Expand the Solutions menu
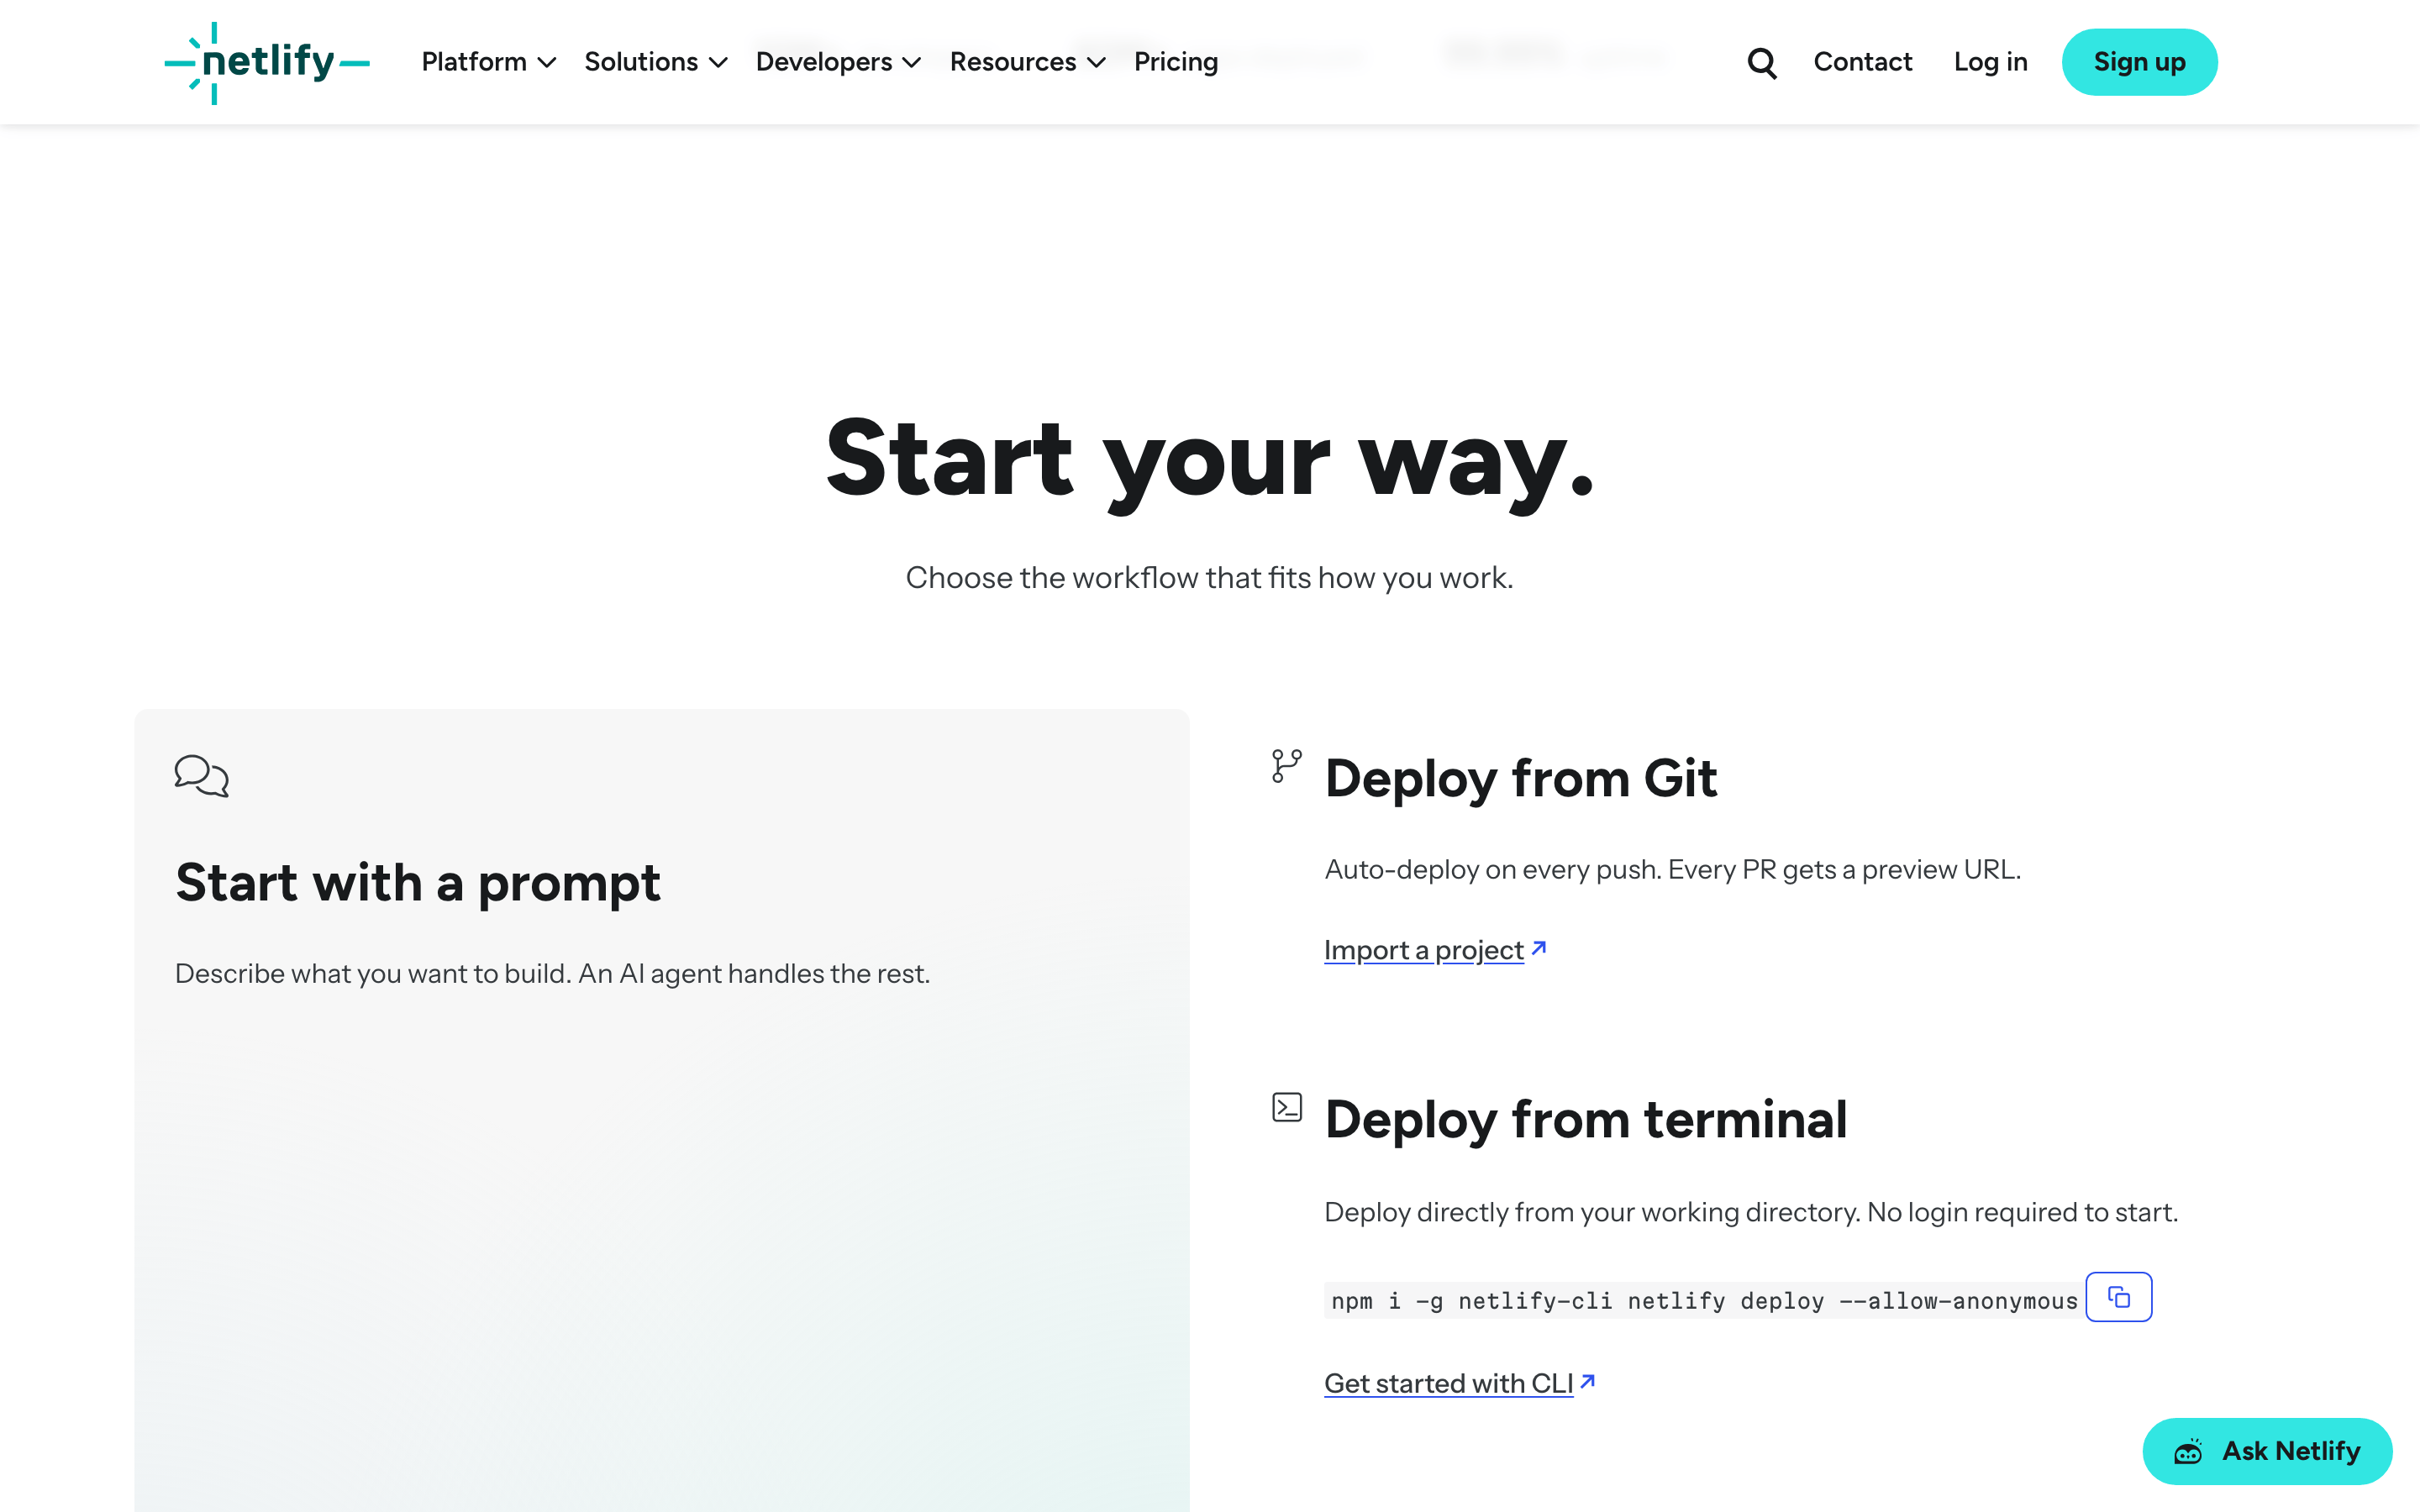Screen dimensions: 2420x1512 click(x=655, y=62)
